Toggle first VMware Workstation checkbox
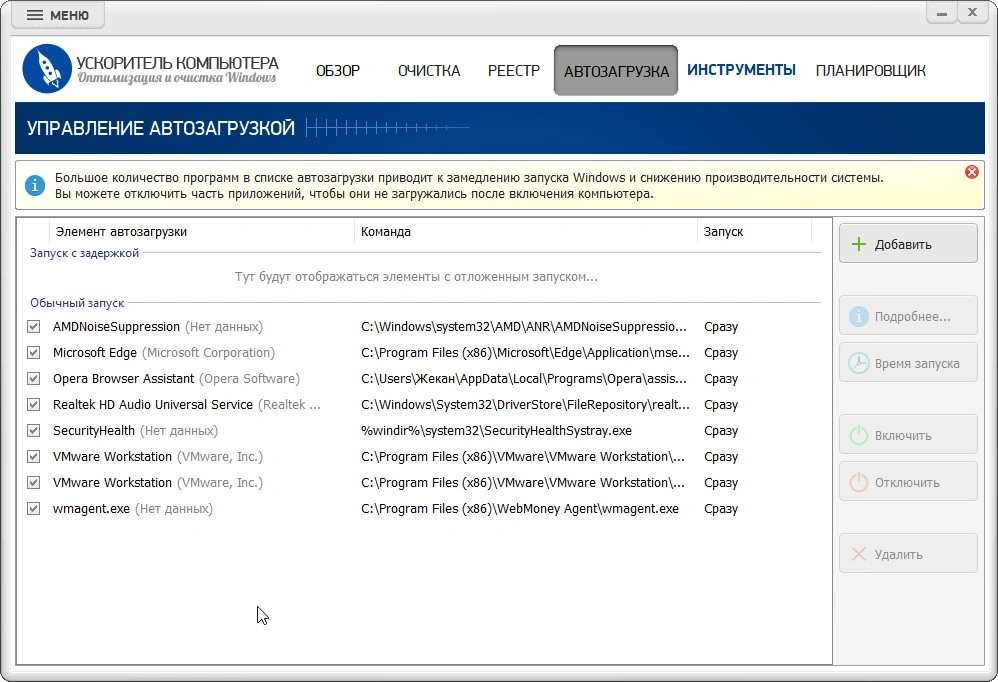Image resolution: width=998 pixels, height=682 pixels. pos(34,457)
